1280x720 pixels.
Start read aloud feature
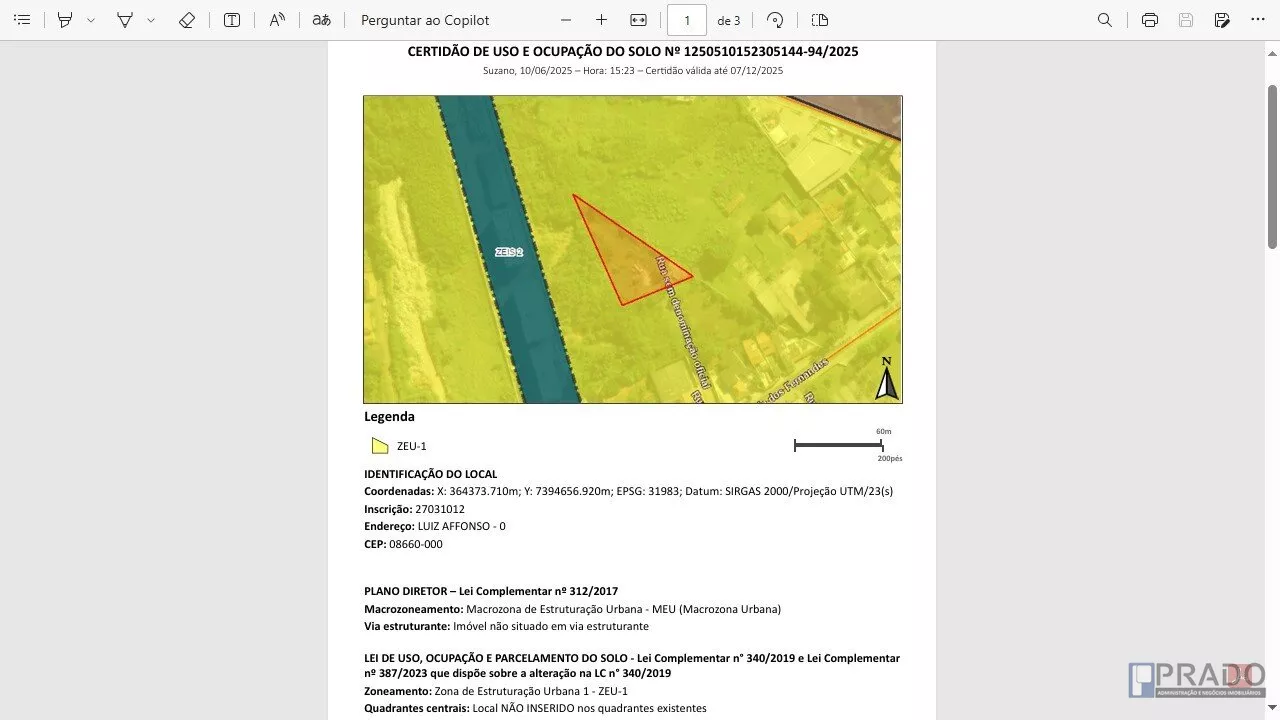[x=277, y=20]
